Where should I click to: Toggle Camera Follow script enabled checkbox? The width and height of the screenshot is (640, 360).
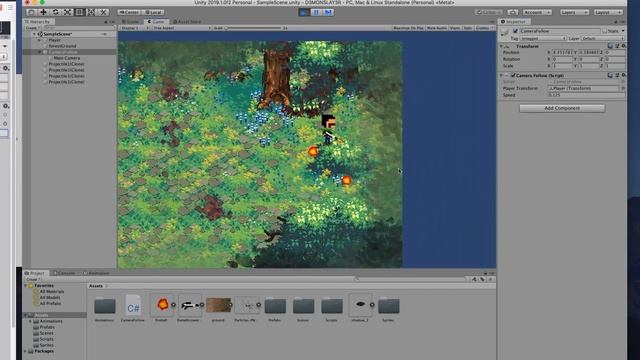513,76
